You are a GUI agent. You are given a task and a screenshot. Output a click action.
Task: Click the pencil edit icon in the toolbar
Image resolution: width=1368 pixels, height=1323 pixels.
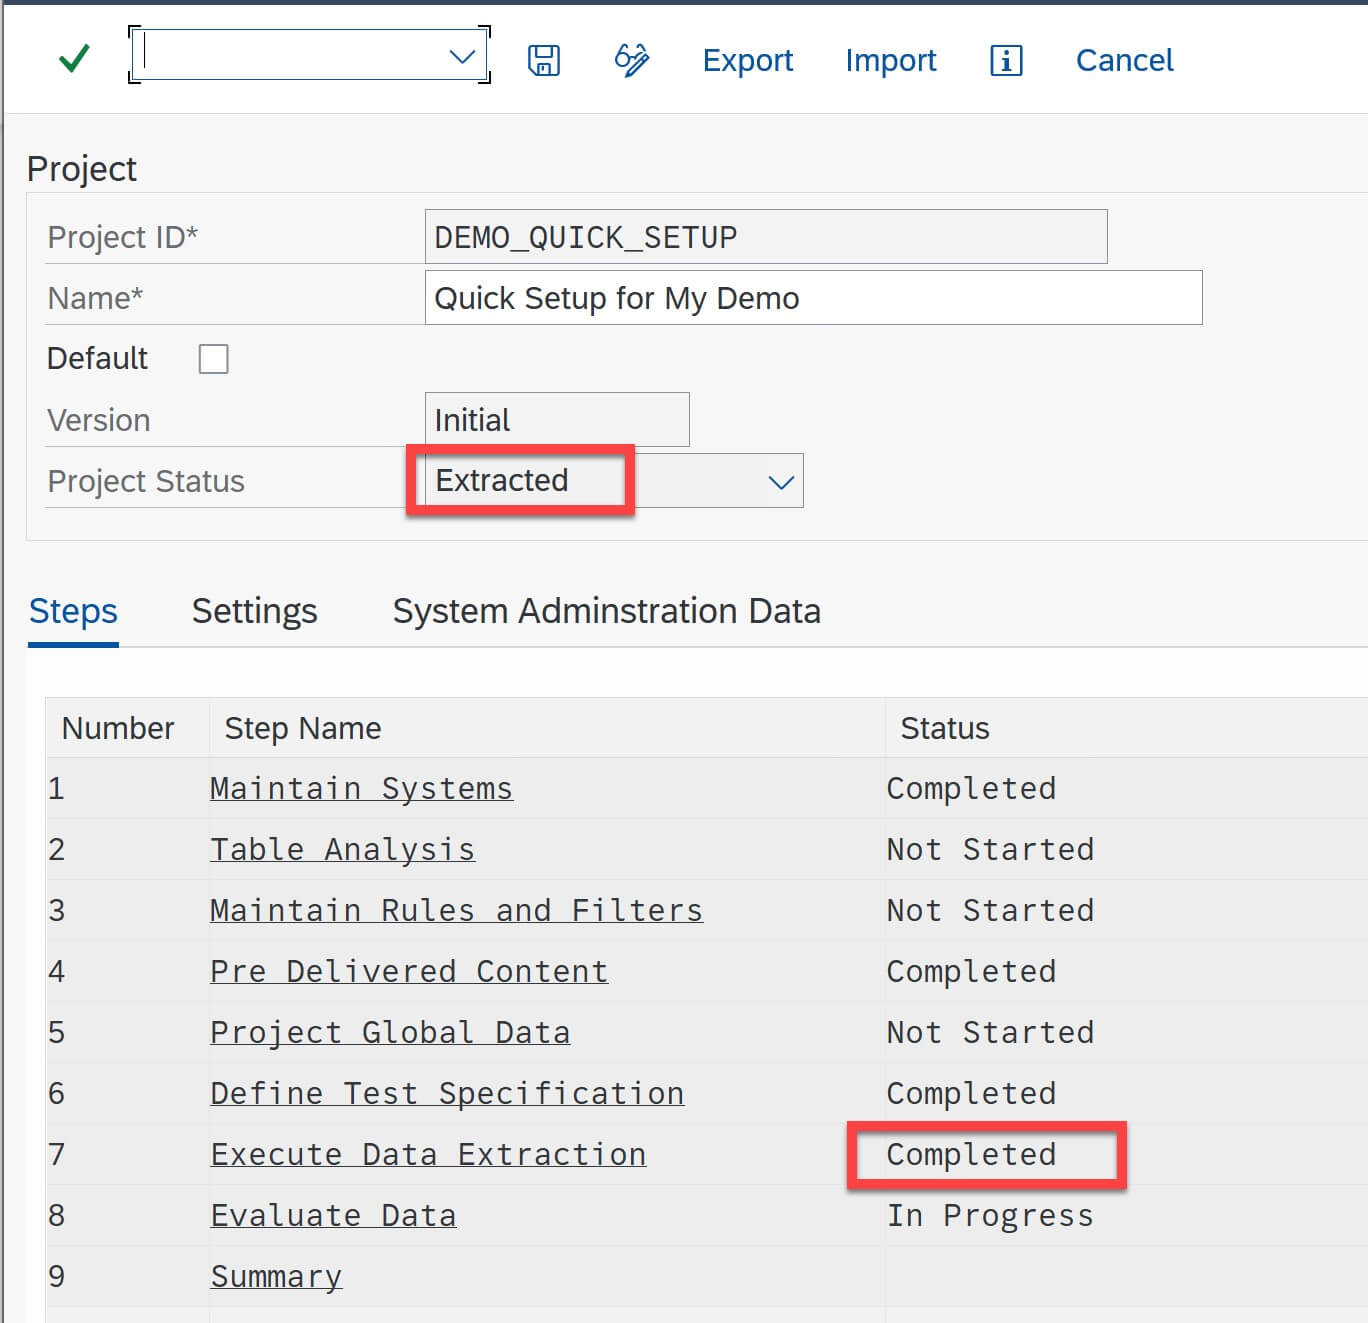coord(630,60)
